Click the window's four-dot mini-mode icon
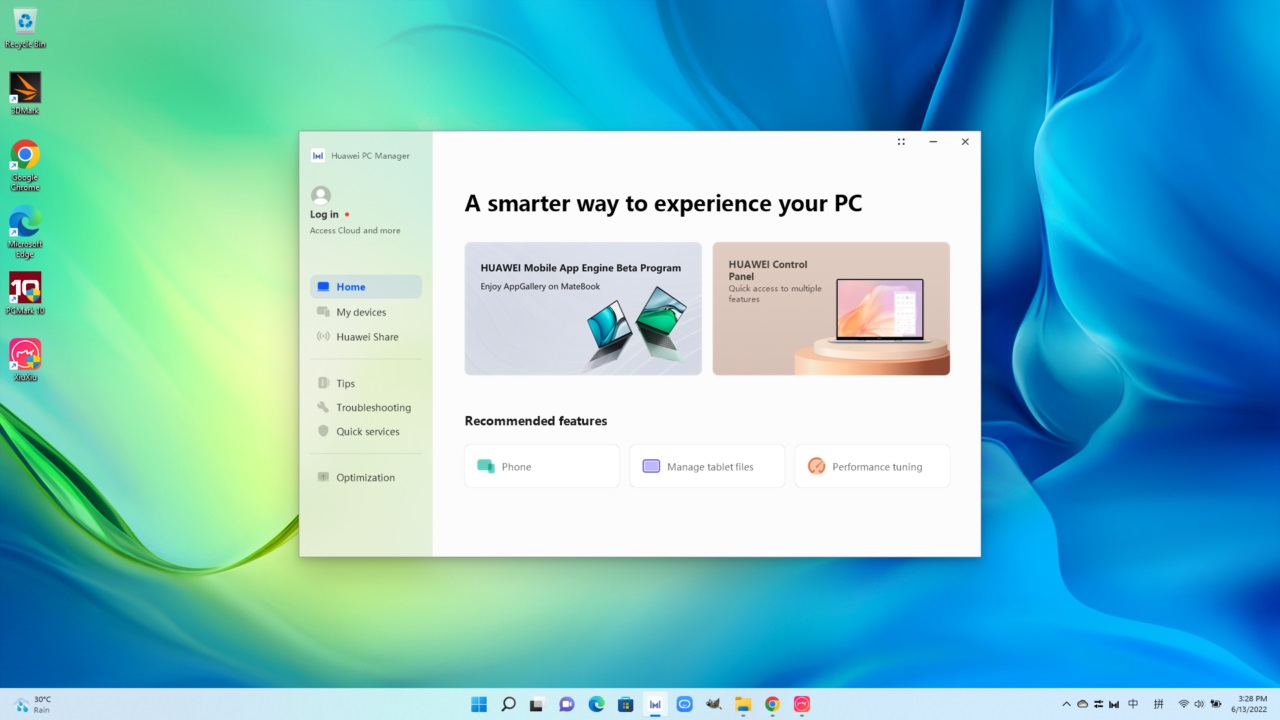The image size is (1280, 720). point(901,142)
